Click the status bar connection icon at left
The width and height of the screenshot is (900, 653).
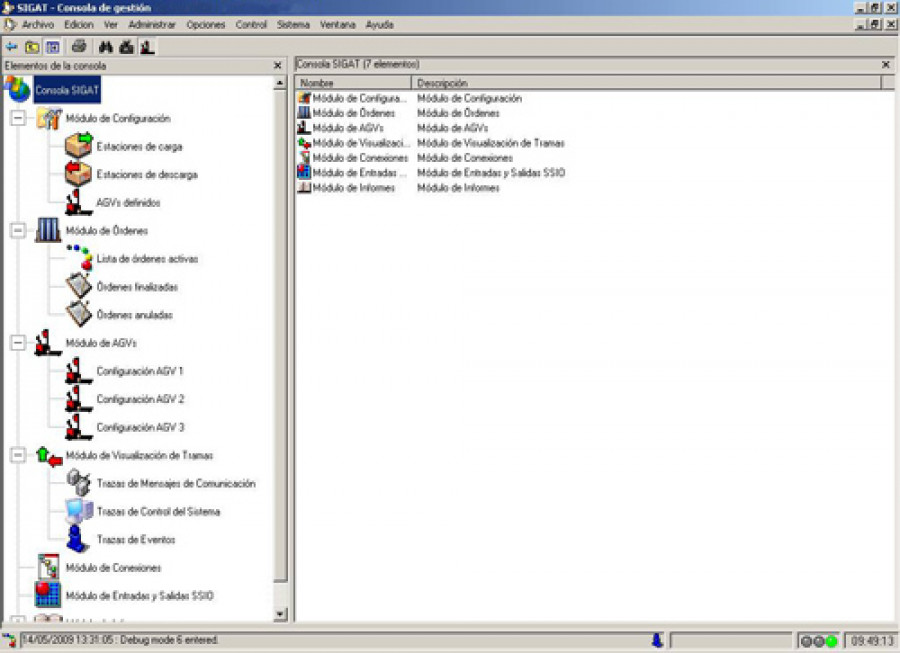pos(10,640)
